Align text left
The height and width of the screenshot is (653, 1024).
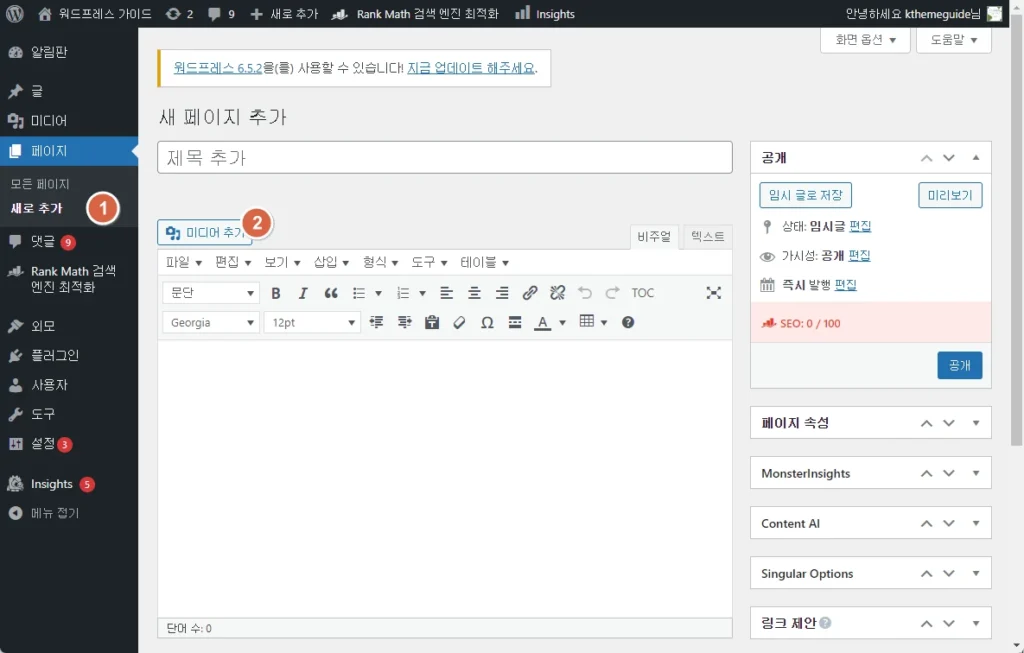[447, 293]
